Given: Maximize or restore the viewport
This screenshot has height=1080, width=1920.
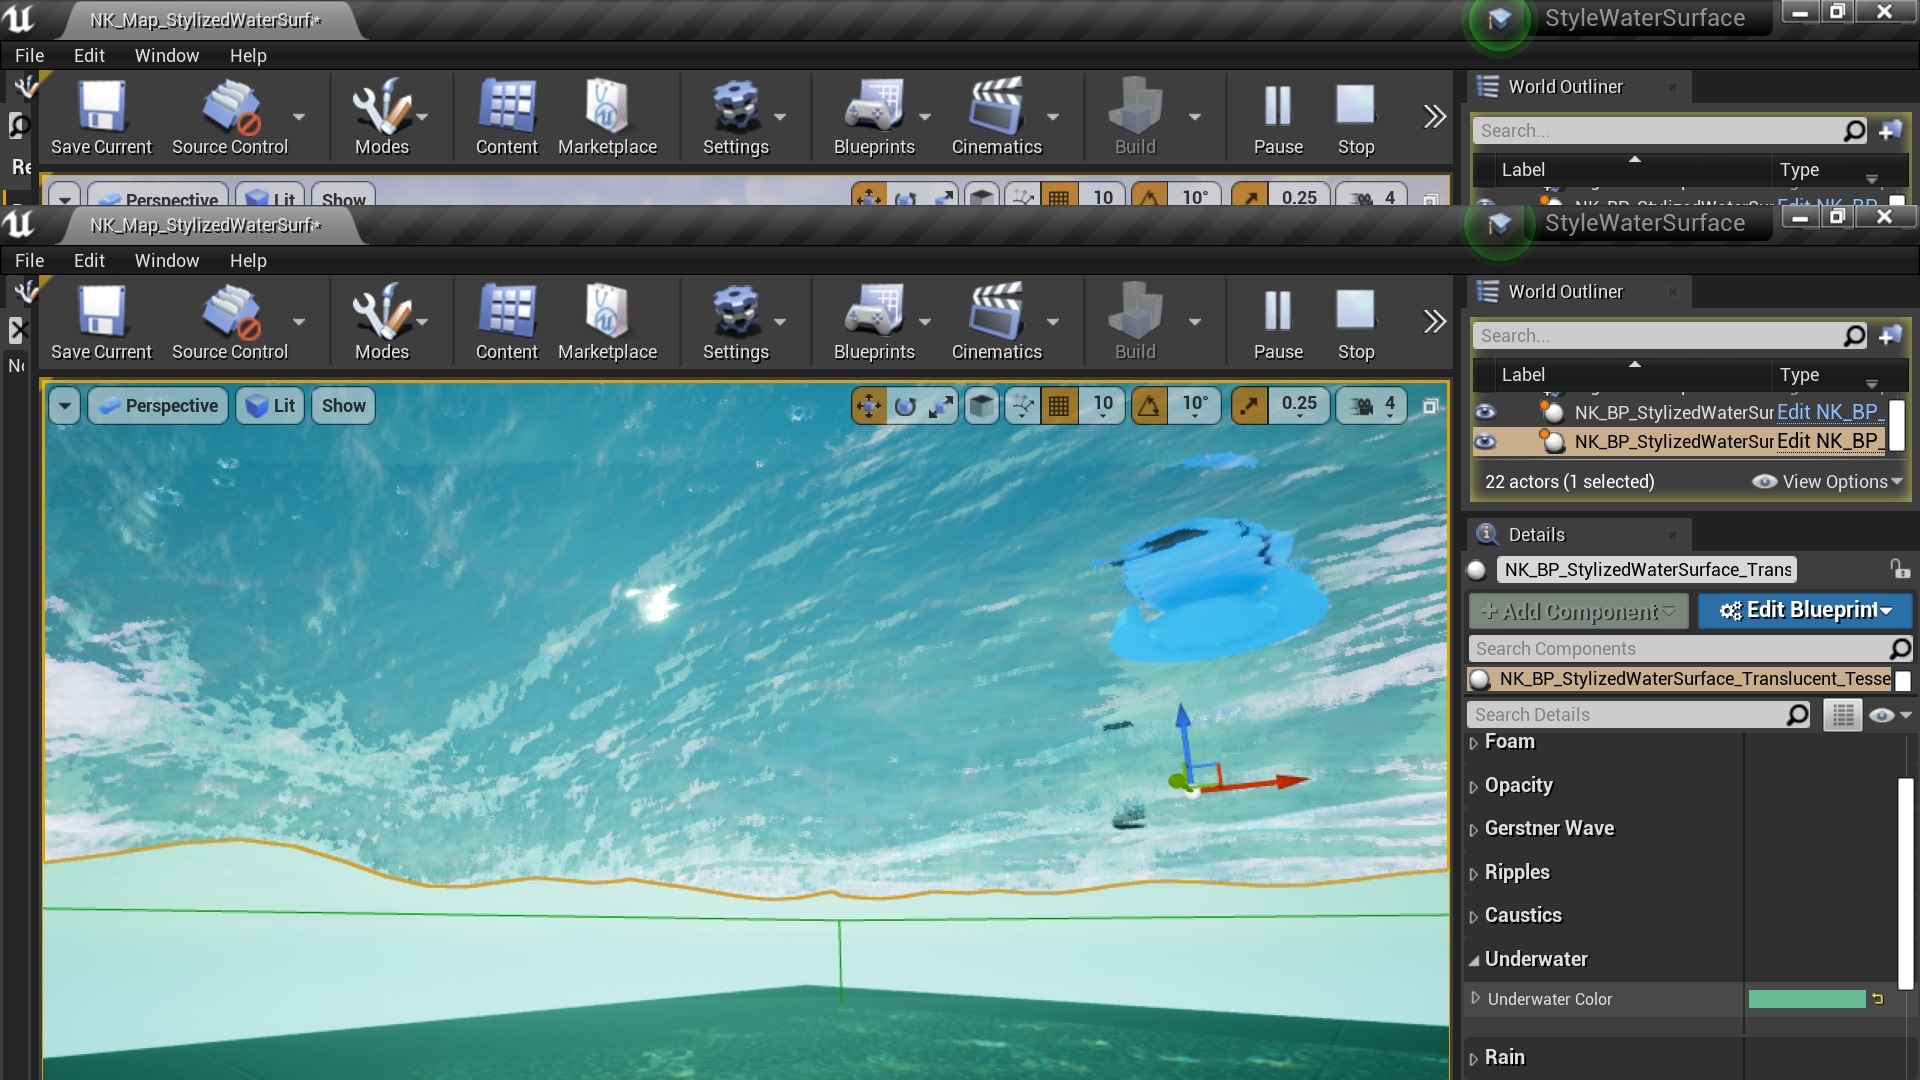Looking at the screenshot, I should click(x=1431, y=406).
